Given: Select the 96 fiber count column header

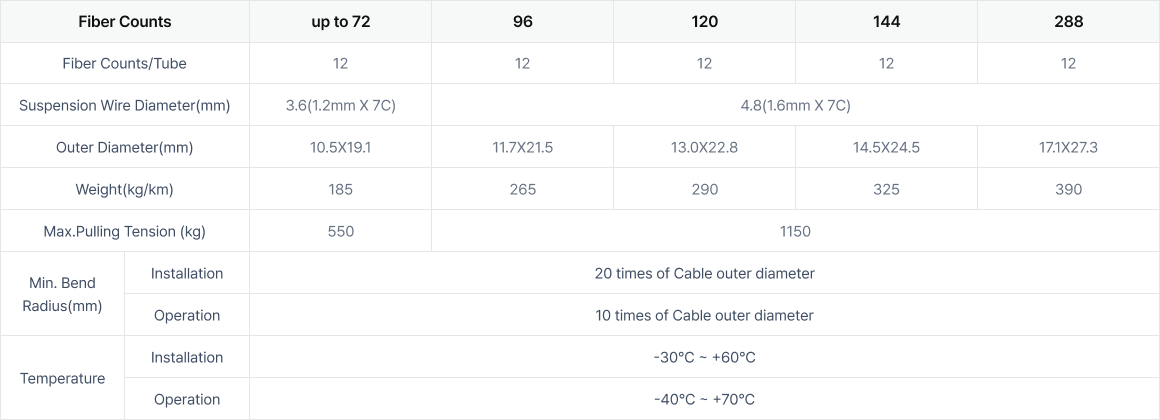Looking at the screenshot, I should 522,21.
